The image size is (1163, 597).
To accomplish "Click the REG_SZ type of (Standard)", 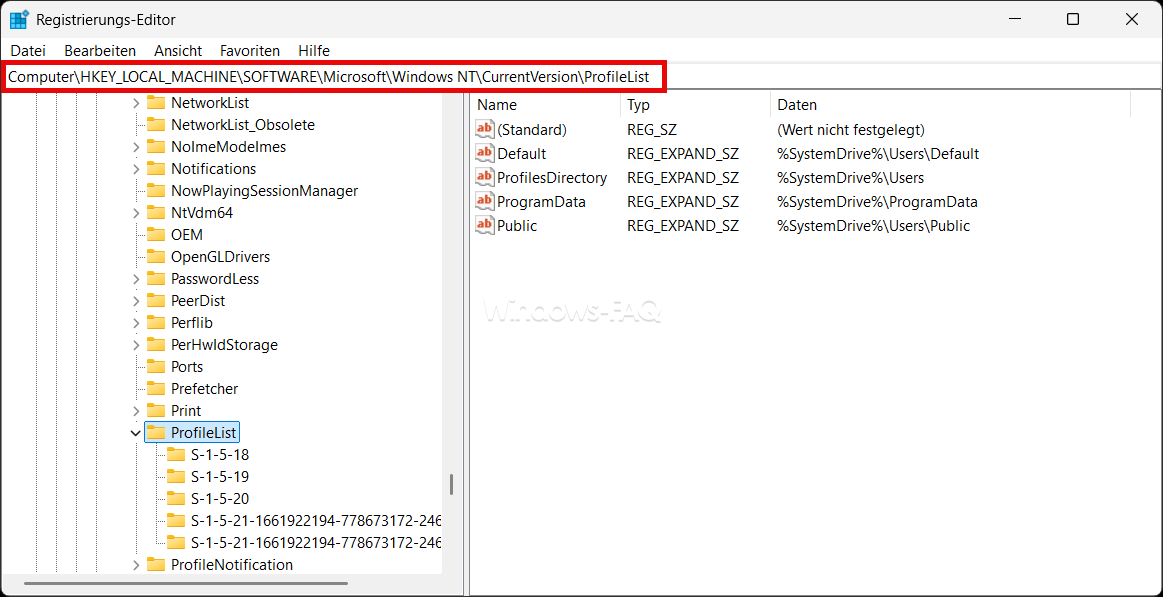I will click(x=652, y=130).
